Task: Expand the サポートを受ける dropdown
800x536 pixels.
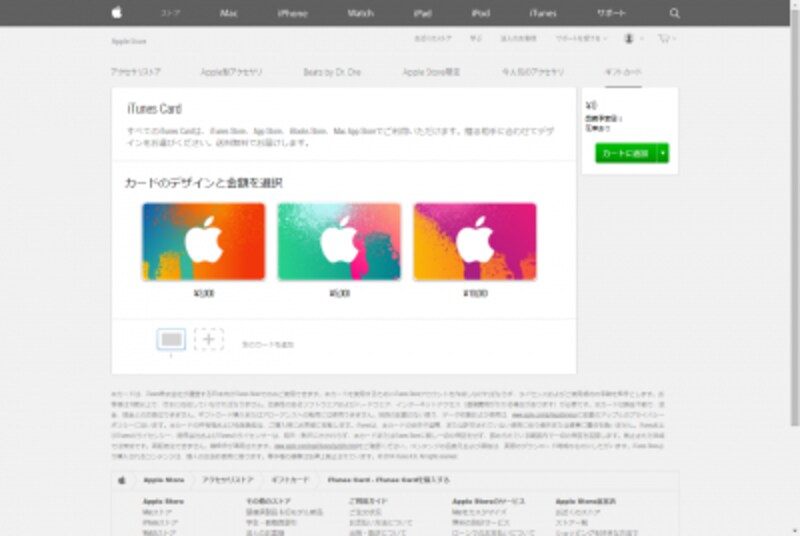Action: tap(582, 38)
